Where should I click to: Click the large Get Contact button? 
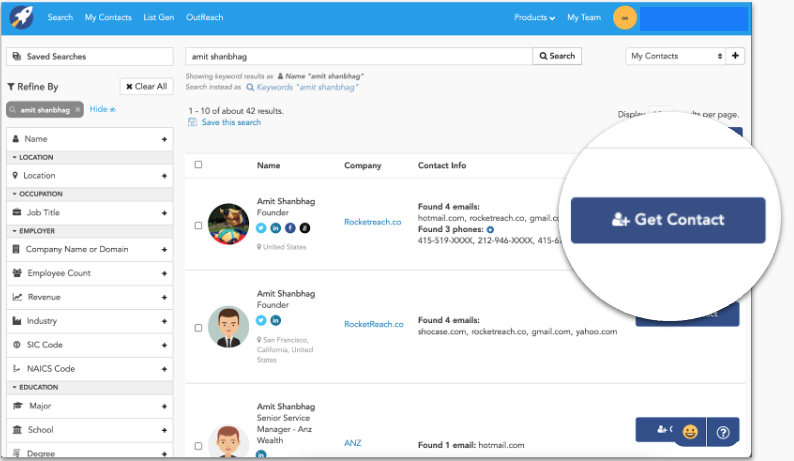coord(668,220)
